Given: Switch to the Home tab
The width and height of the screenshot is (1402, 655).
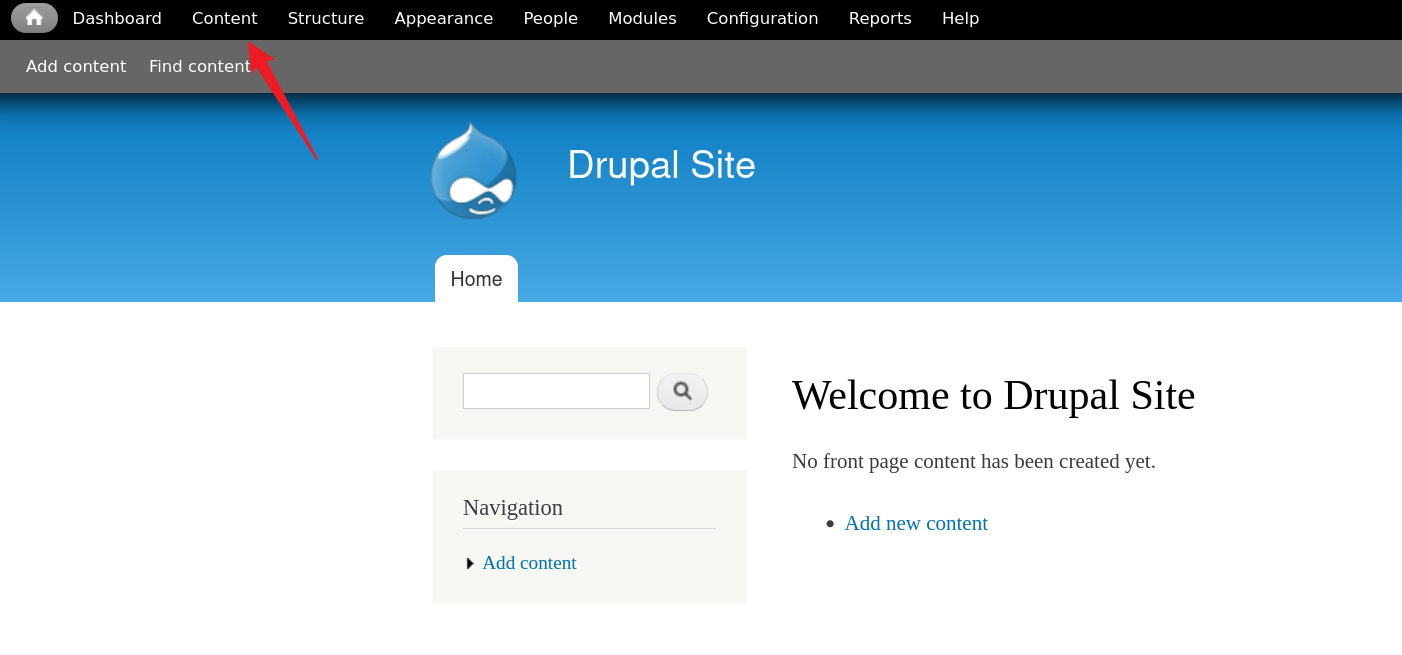Looking at the screenshot, I should point(476,279).
